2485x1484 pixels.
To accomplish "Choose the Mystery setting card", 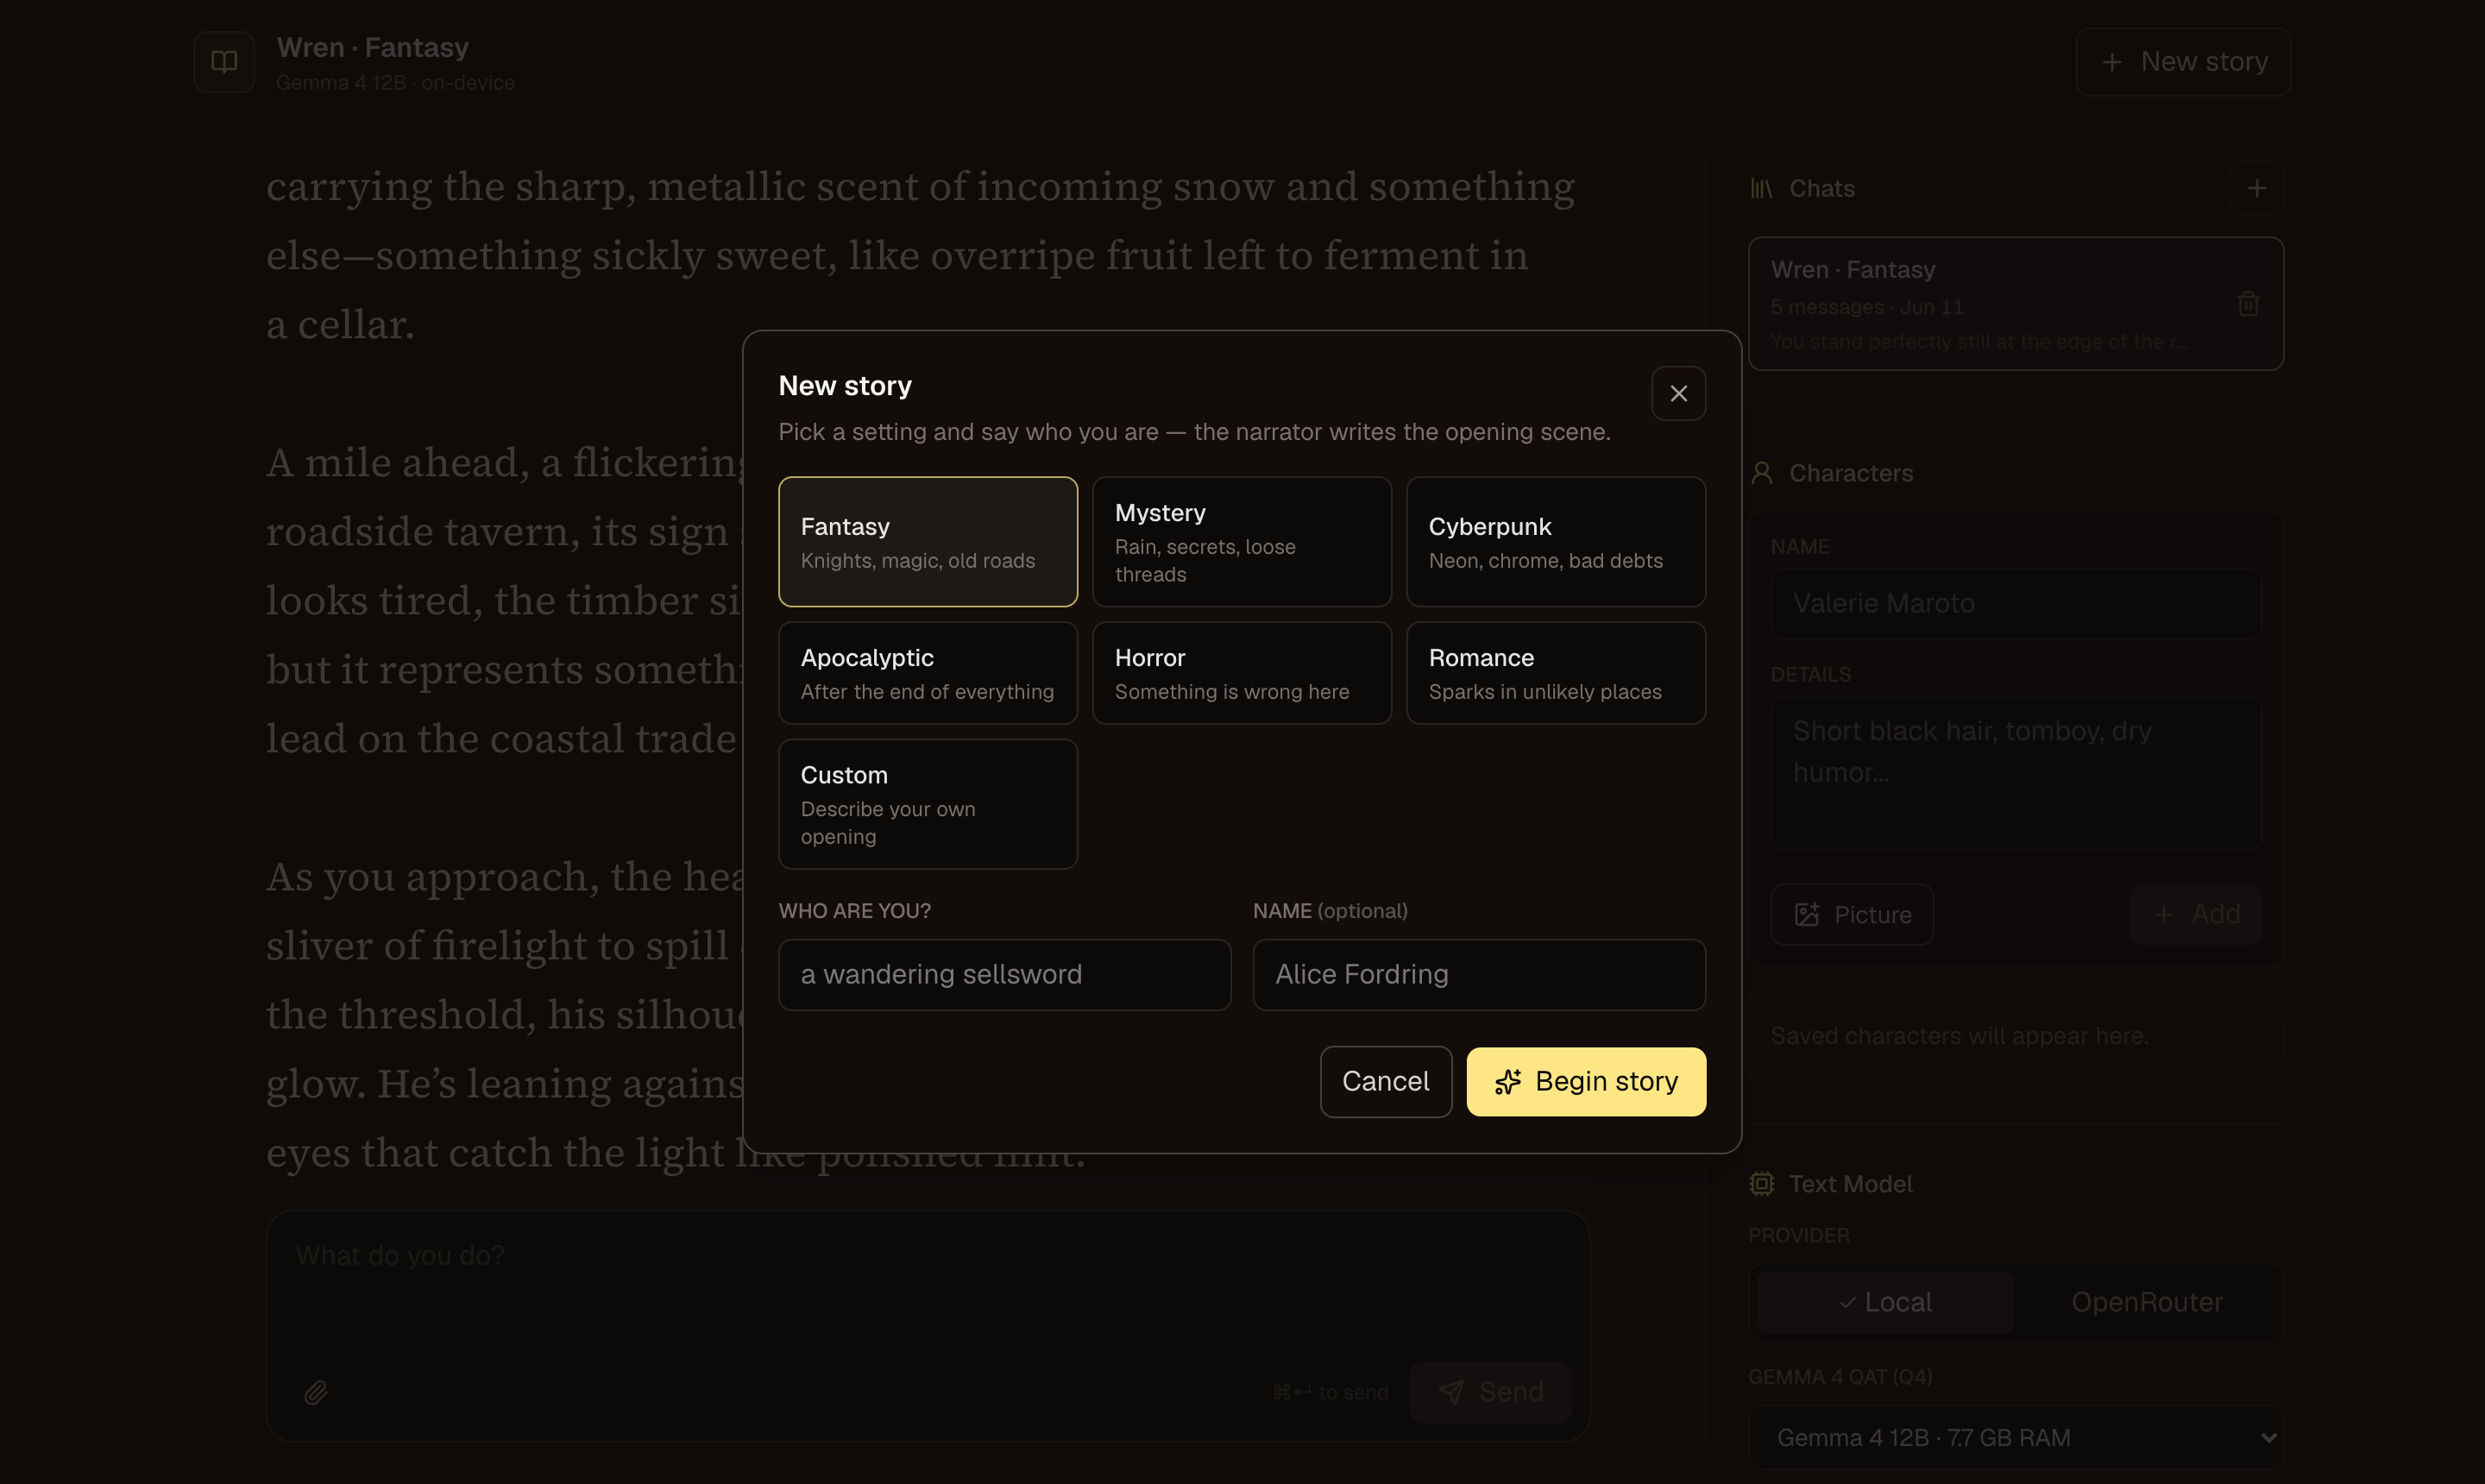I will click(1241, 541).
